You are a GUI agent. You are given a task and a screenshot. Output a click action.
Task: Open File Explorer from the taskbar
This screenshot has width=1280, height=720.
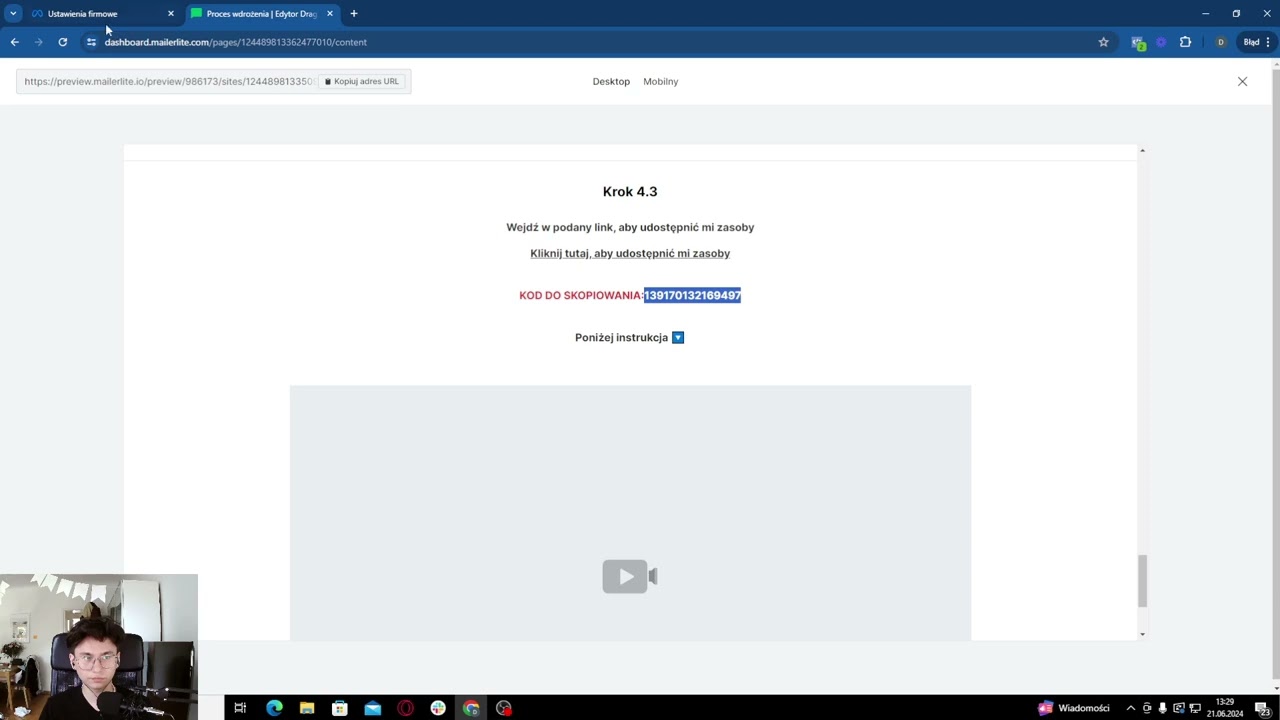tap(307, 708)
